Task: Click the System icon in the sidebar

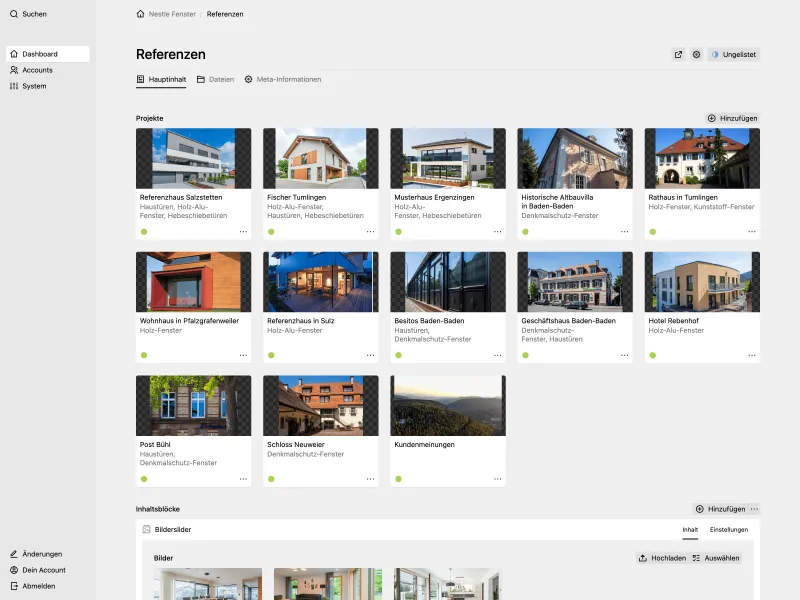Action: point(13,86)
